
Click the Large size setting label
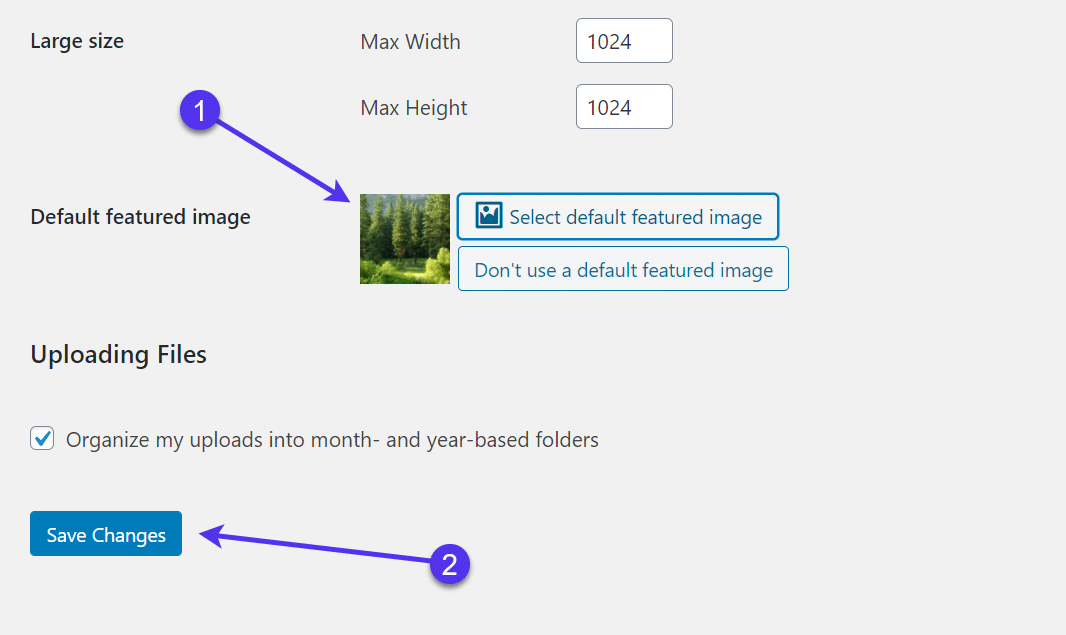[x=78, y=41]
